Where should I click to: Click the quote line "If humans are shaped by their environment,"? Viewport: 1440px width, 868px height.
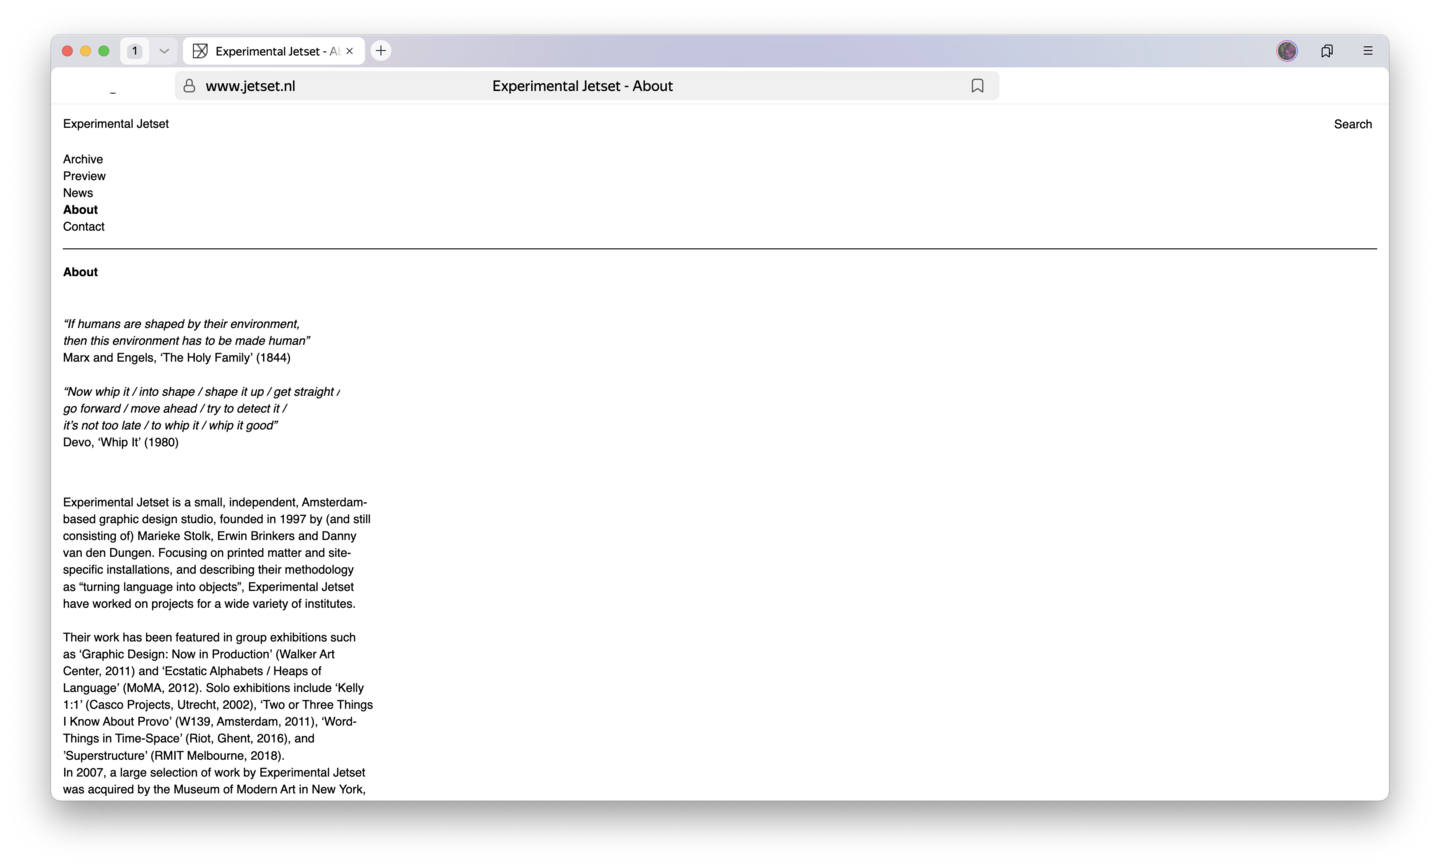pos(181,324)
